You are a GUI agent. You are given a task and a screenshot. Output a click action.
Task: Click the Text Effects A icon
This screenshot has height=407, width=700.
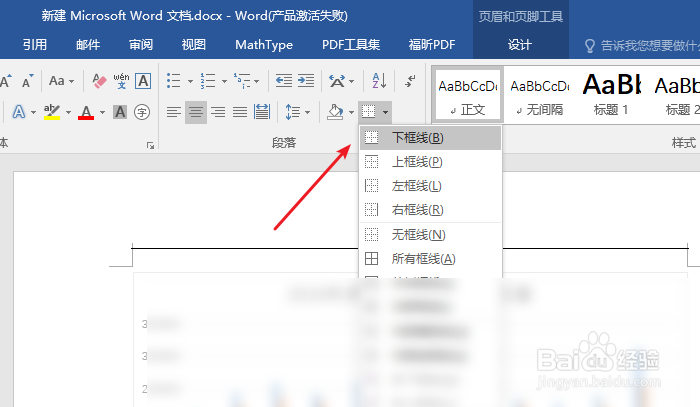[x=19, y=112]
